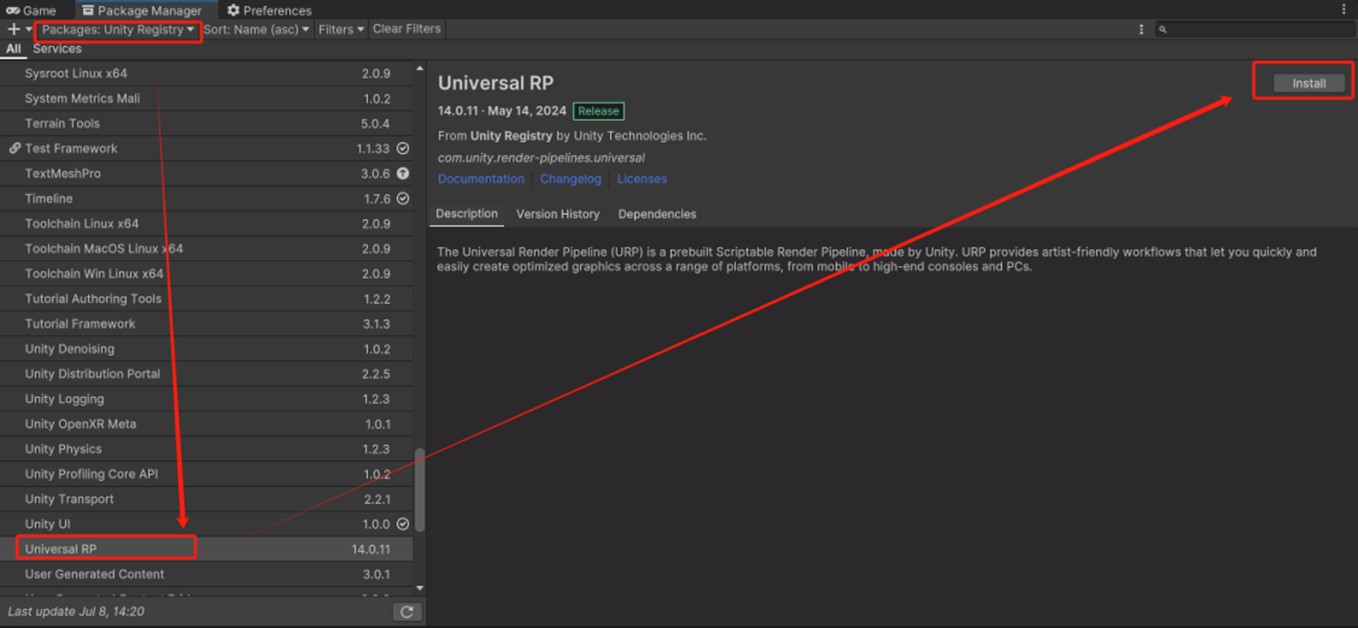Open the Licenses link

[642, 179]
